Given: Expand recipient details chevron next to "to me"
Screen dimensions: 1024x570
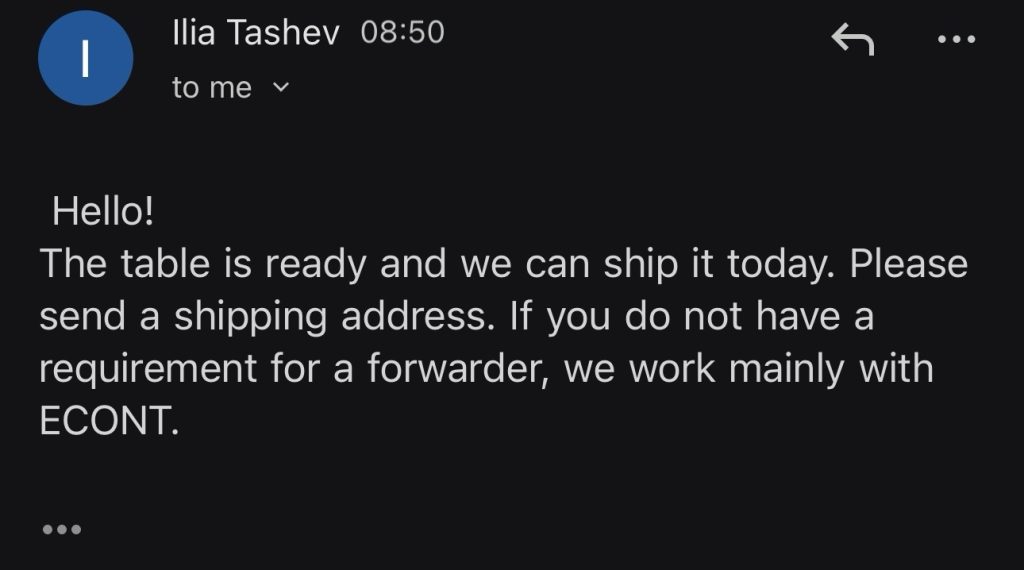Looking at the screenshot, I should click(x=281, y=87).
